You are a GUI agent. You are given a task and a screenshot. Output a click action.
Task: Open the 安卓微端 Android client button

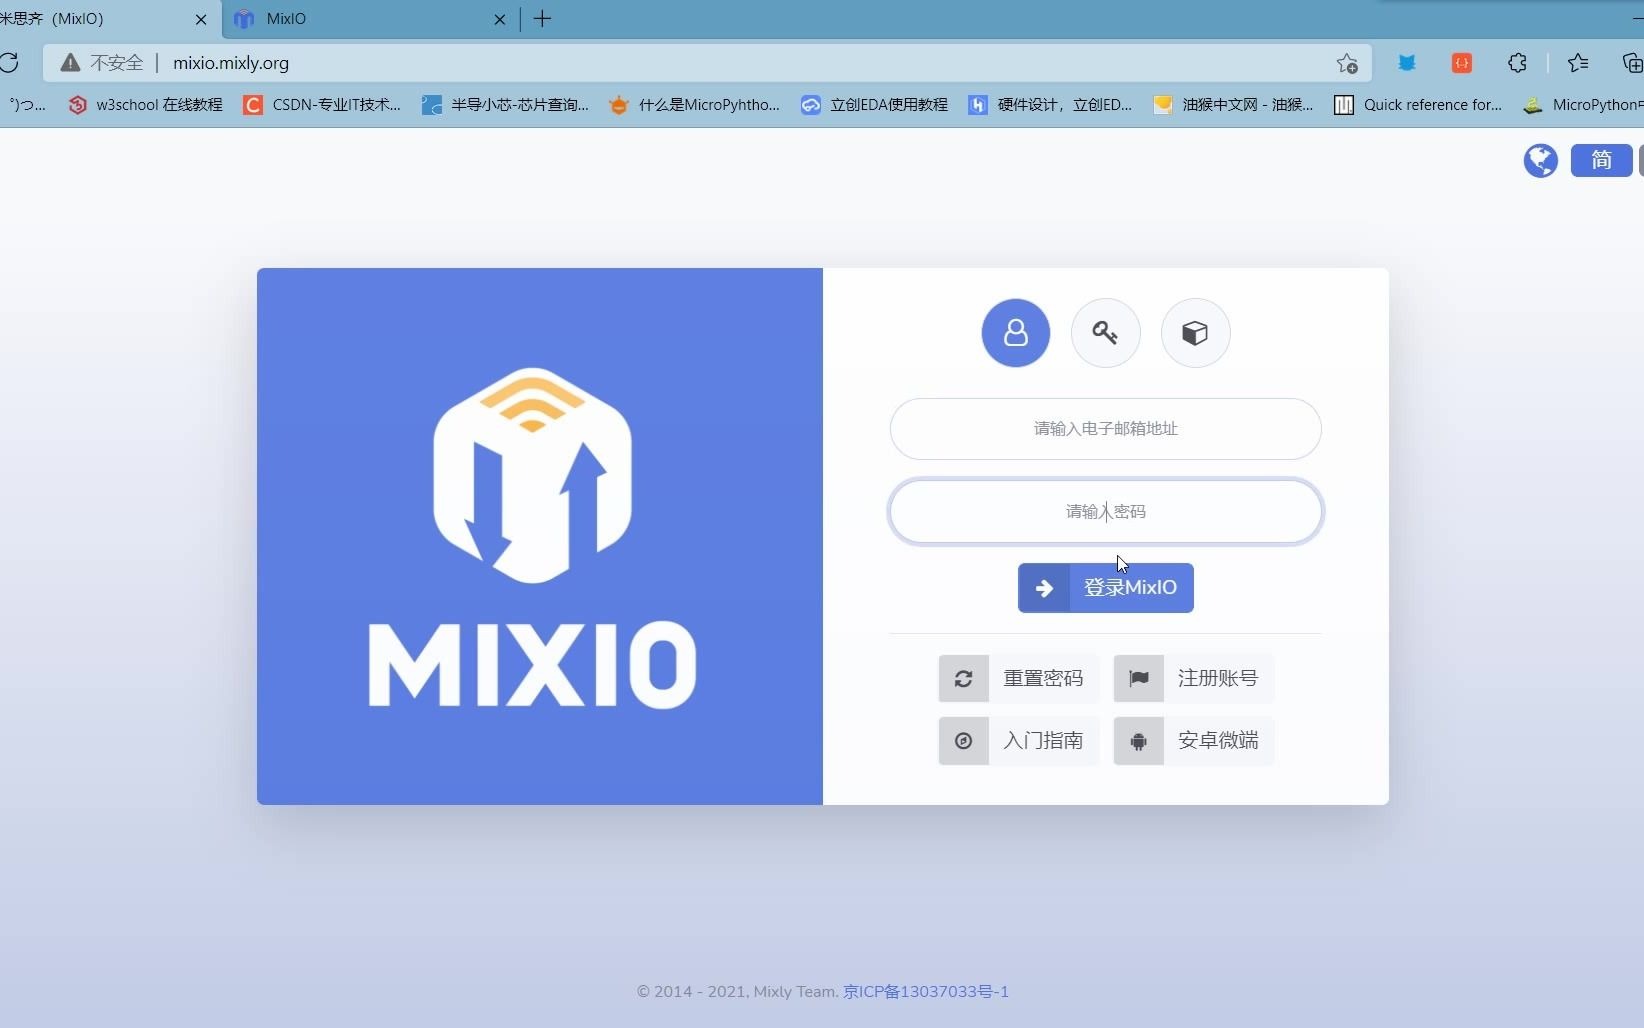point(1193,741)
